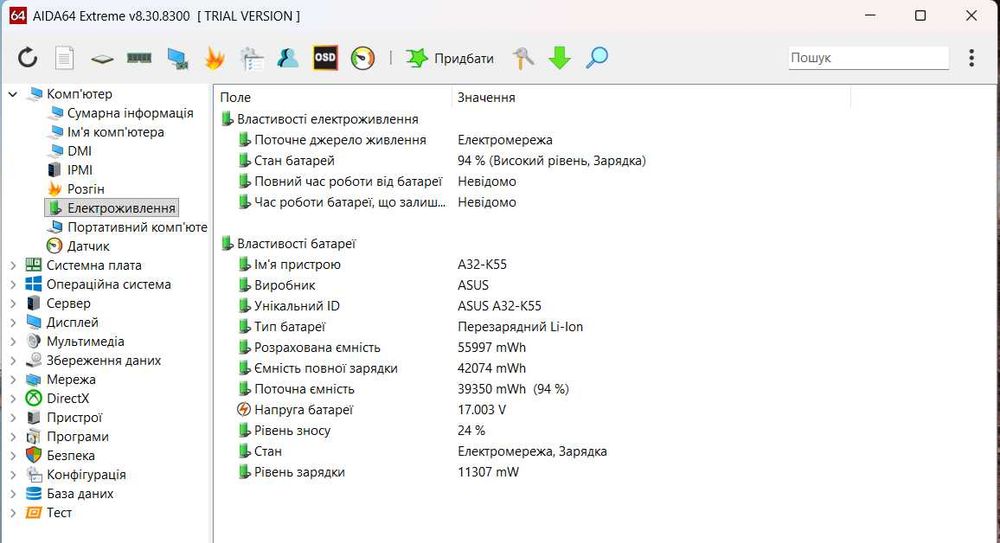1000x543 pixels.
Task: Select the IPMI tree item
Action: pos(80,170)
